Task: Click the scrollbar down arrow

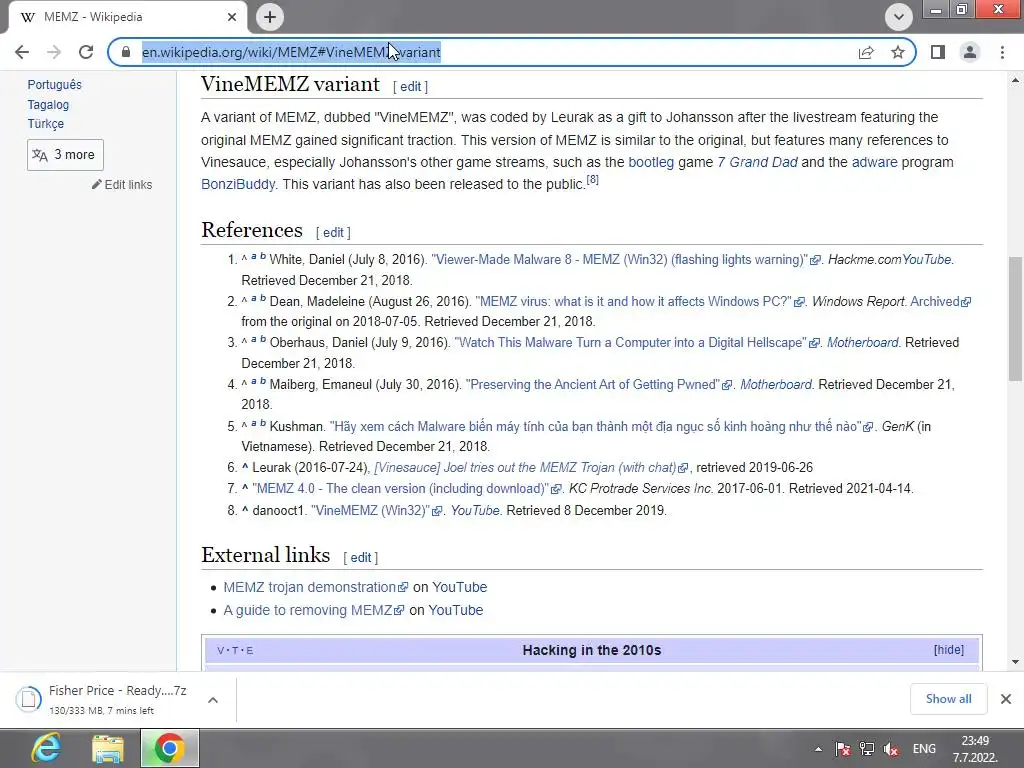Action: [x=1015, y=662]
